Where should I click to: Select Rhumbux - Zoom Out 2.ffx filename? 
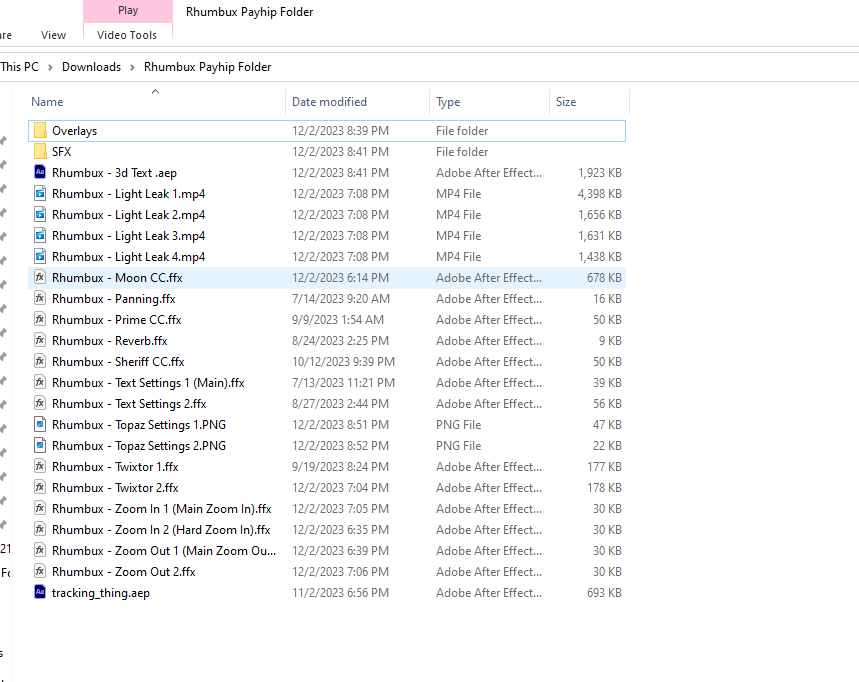click(124, 572)
